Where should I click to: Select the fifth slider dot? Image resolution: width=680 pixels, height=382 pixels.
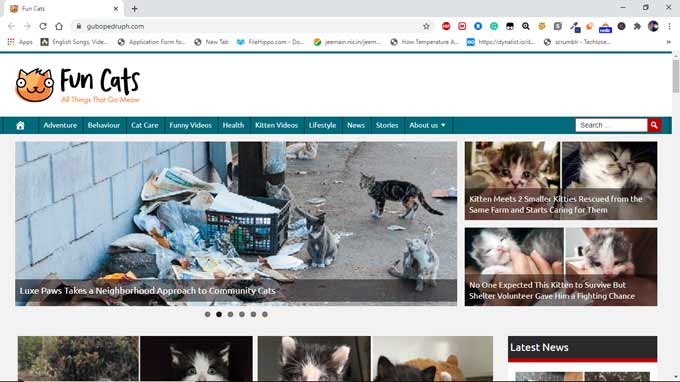(253, 314)
